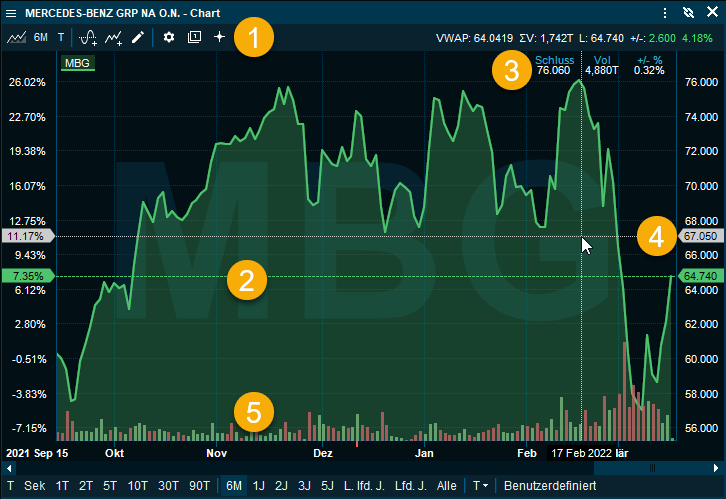Choose the Alle time range

pos(448,485)
